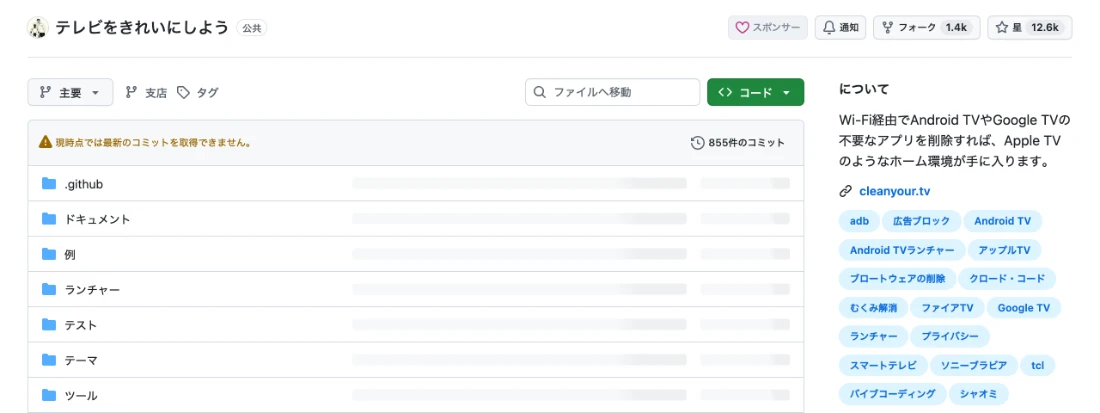Open the 例 folder
This screenshot has height=413, width=1100.
point(69,254)
